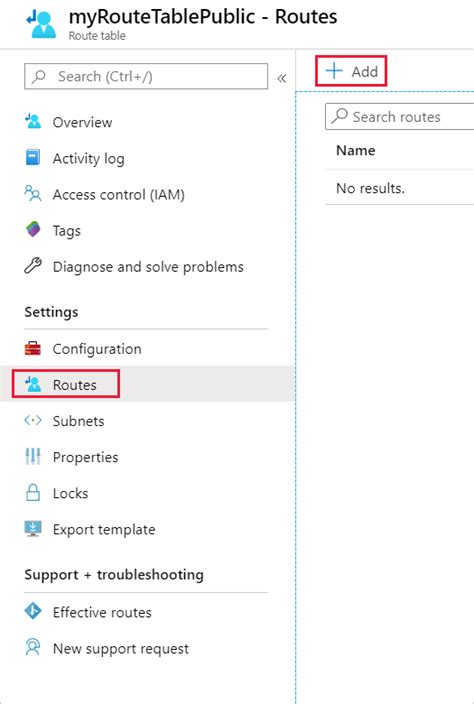Screen dimensions: 474x704
Task: Focus the Search (Ctrl+/) box
Action: coord(146,76)
